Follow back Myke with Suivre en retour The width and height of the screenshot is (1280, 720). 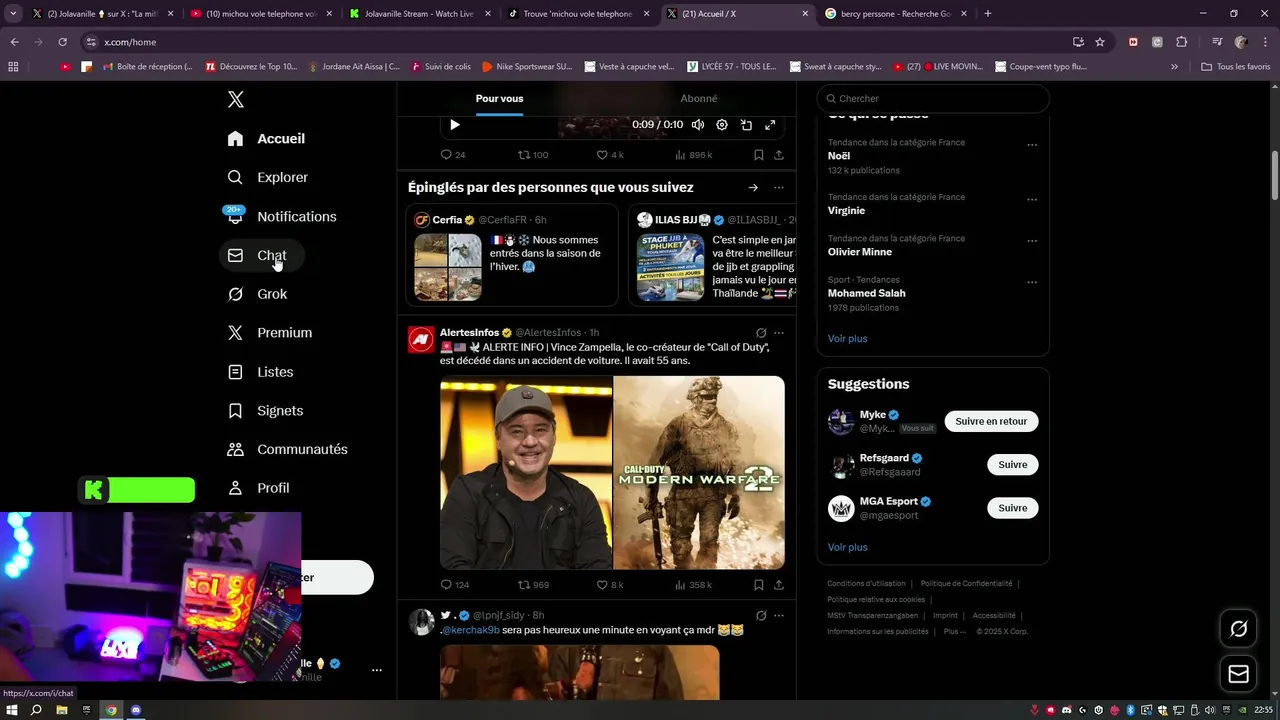[x=991, y=421]
